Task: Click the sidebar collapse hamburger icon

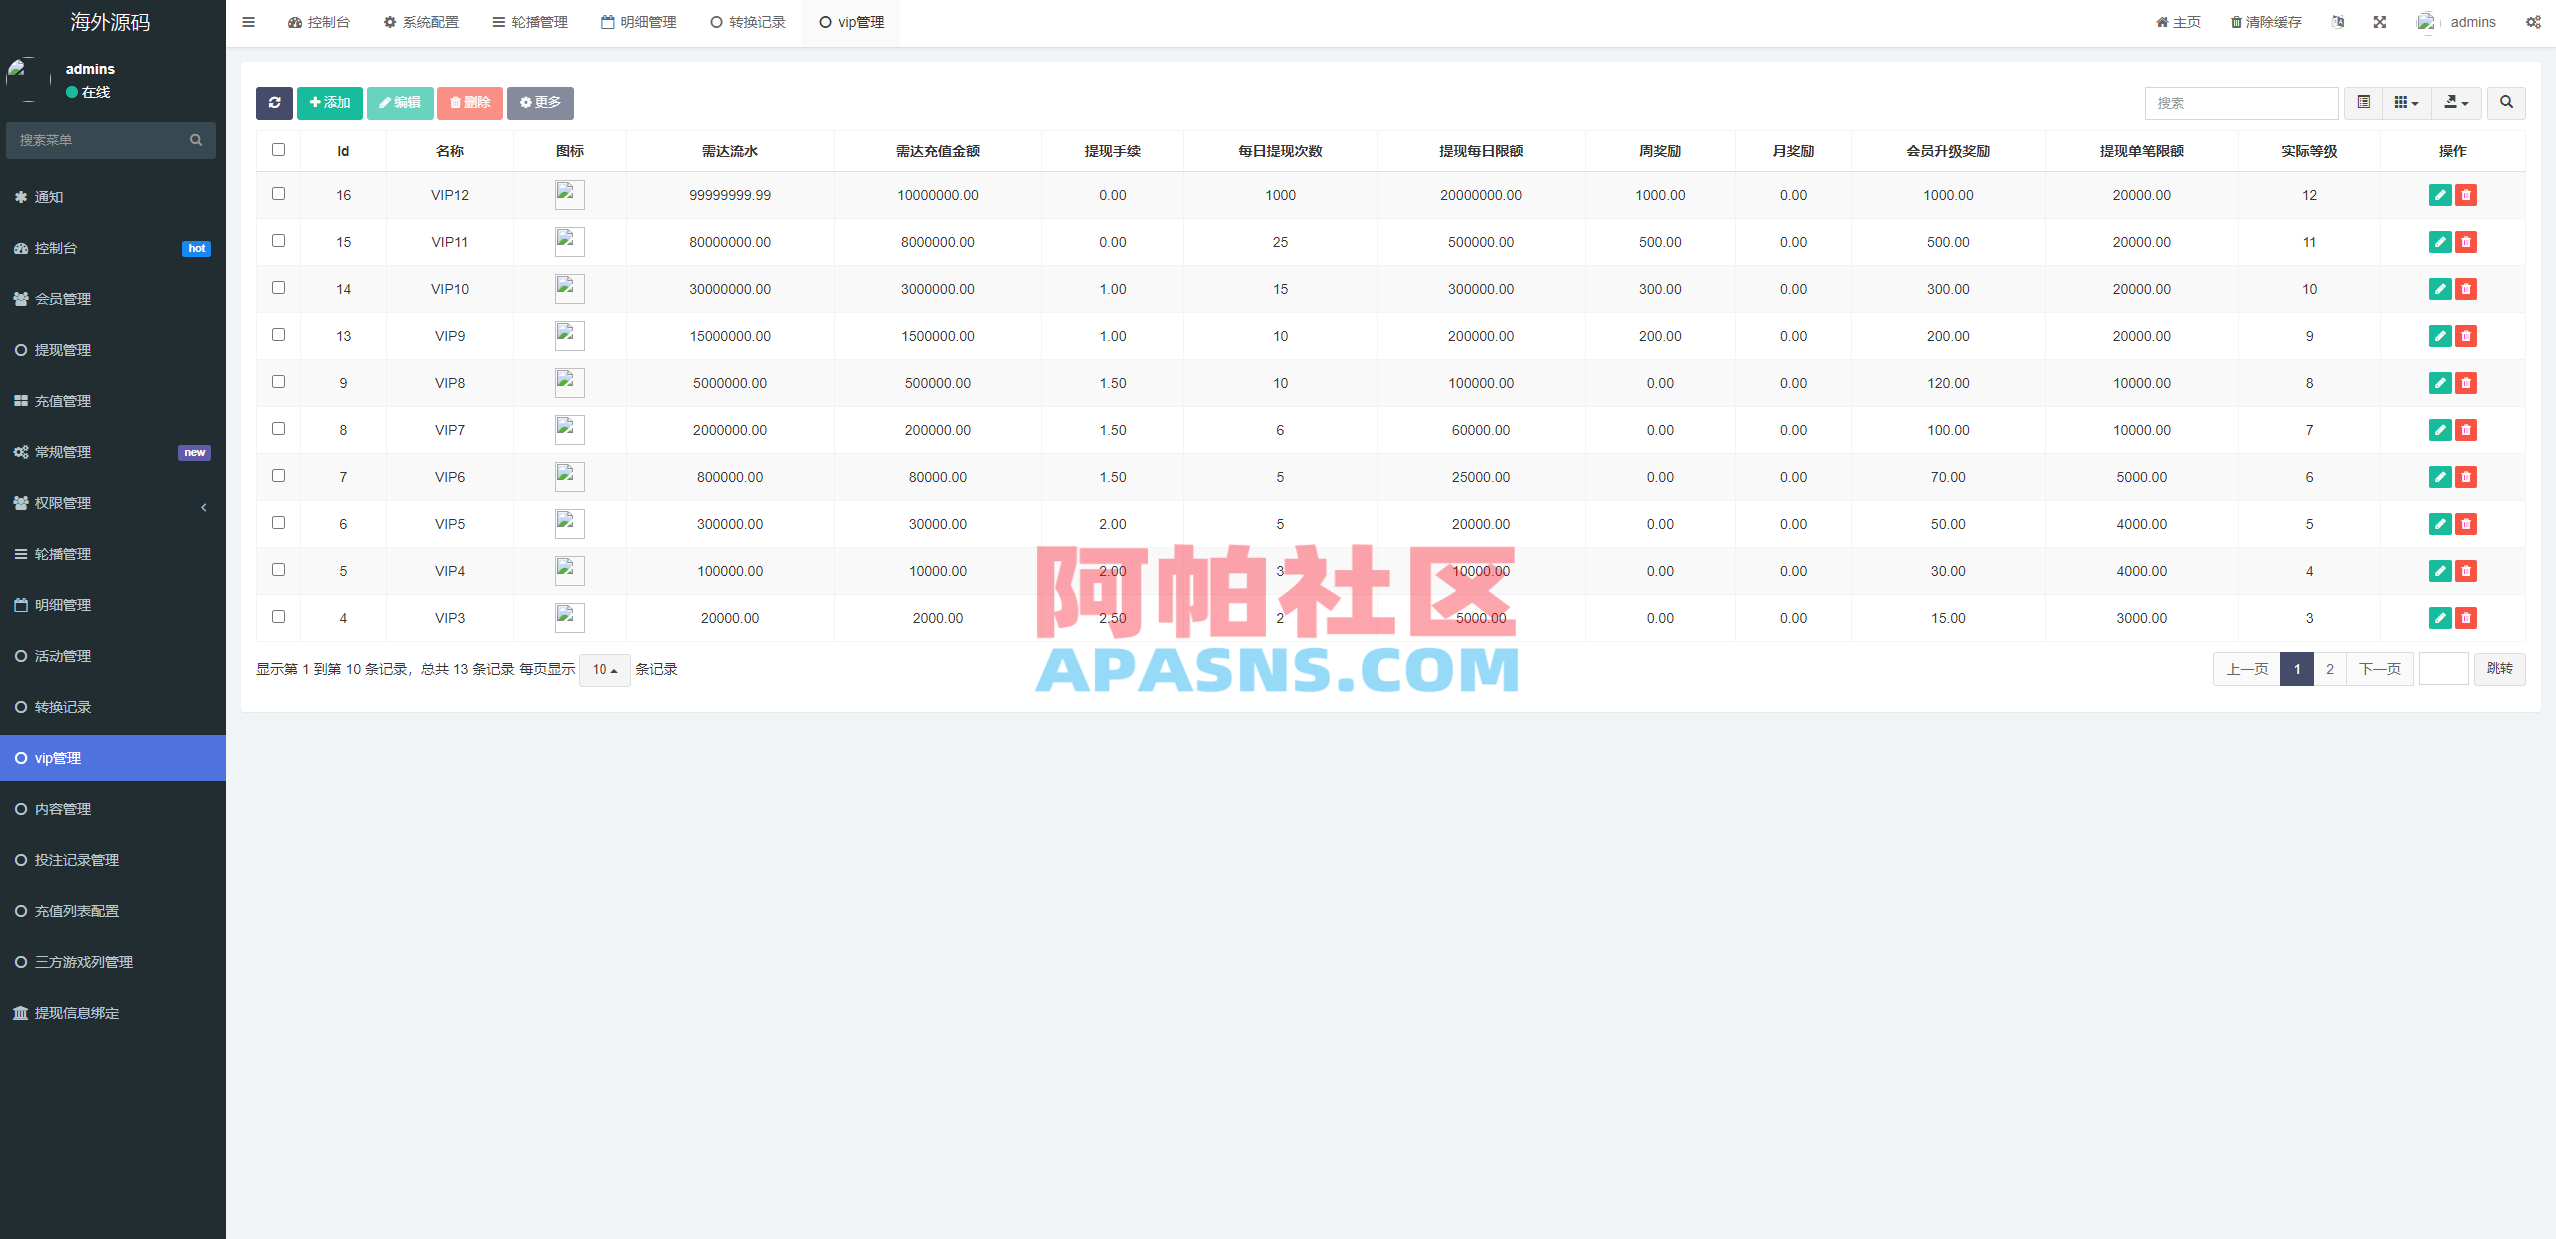Action: pos(248,21)
